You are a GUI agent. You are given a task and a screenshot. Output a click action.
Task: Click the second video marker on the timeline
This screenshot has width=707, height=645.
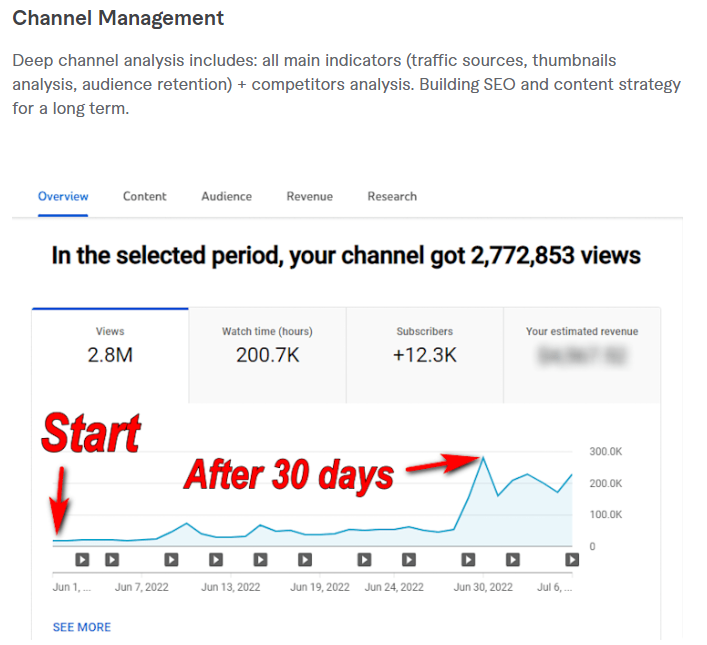(112, 560)
